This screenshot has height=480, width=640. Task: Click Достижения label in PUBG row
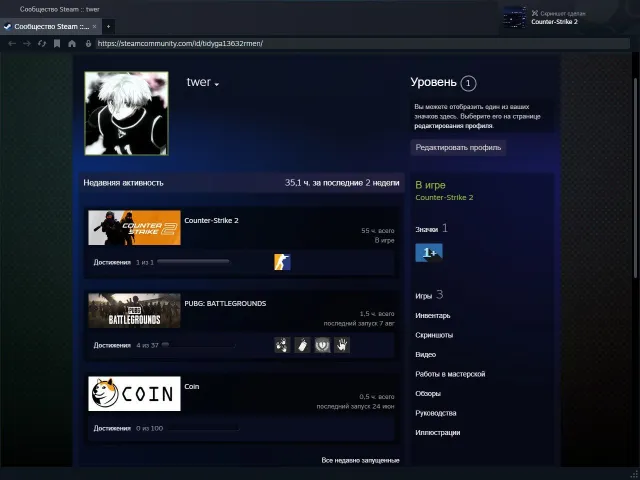[x=112, y=345]
